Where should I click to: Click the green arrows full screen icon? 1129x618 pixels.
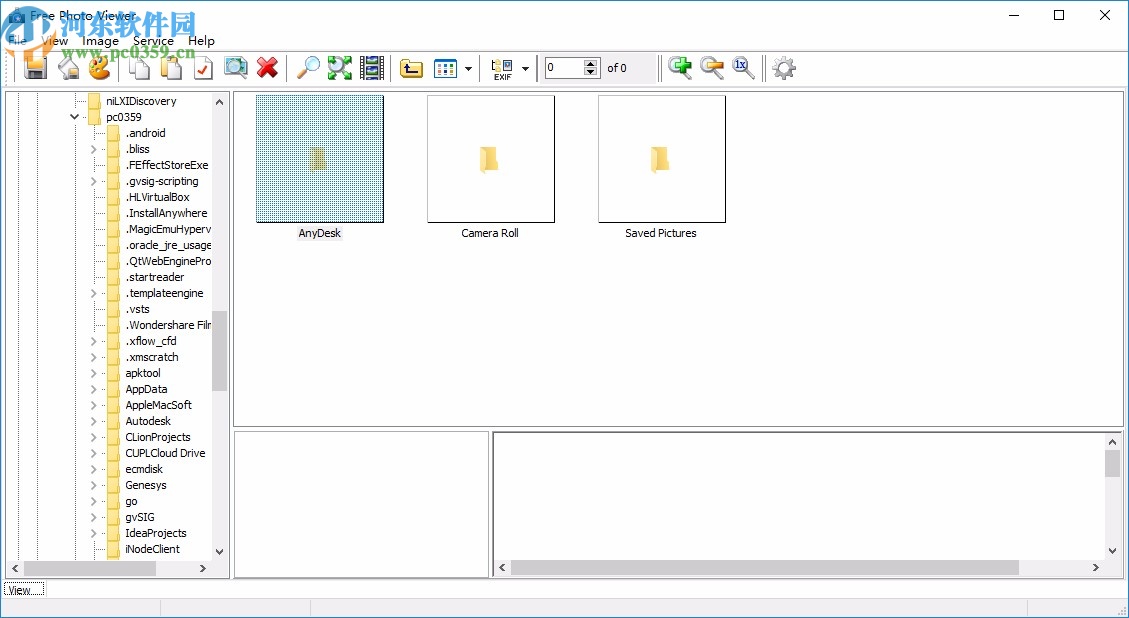(340, 68)
